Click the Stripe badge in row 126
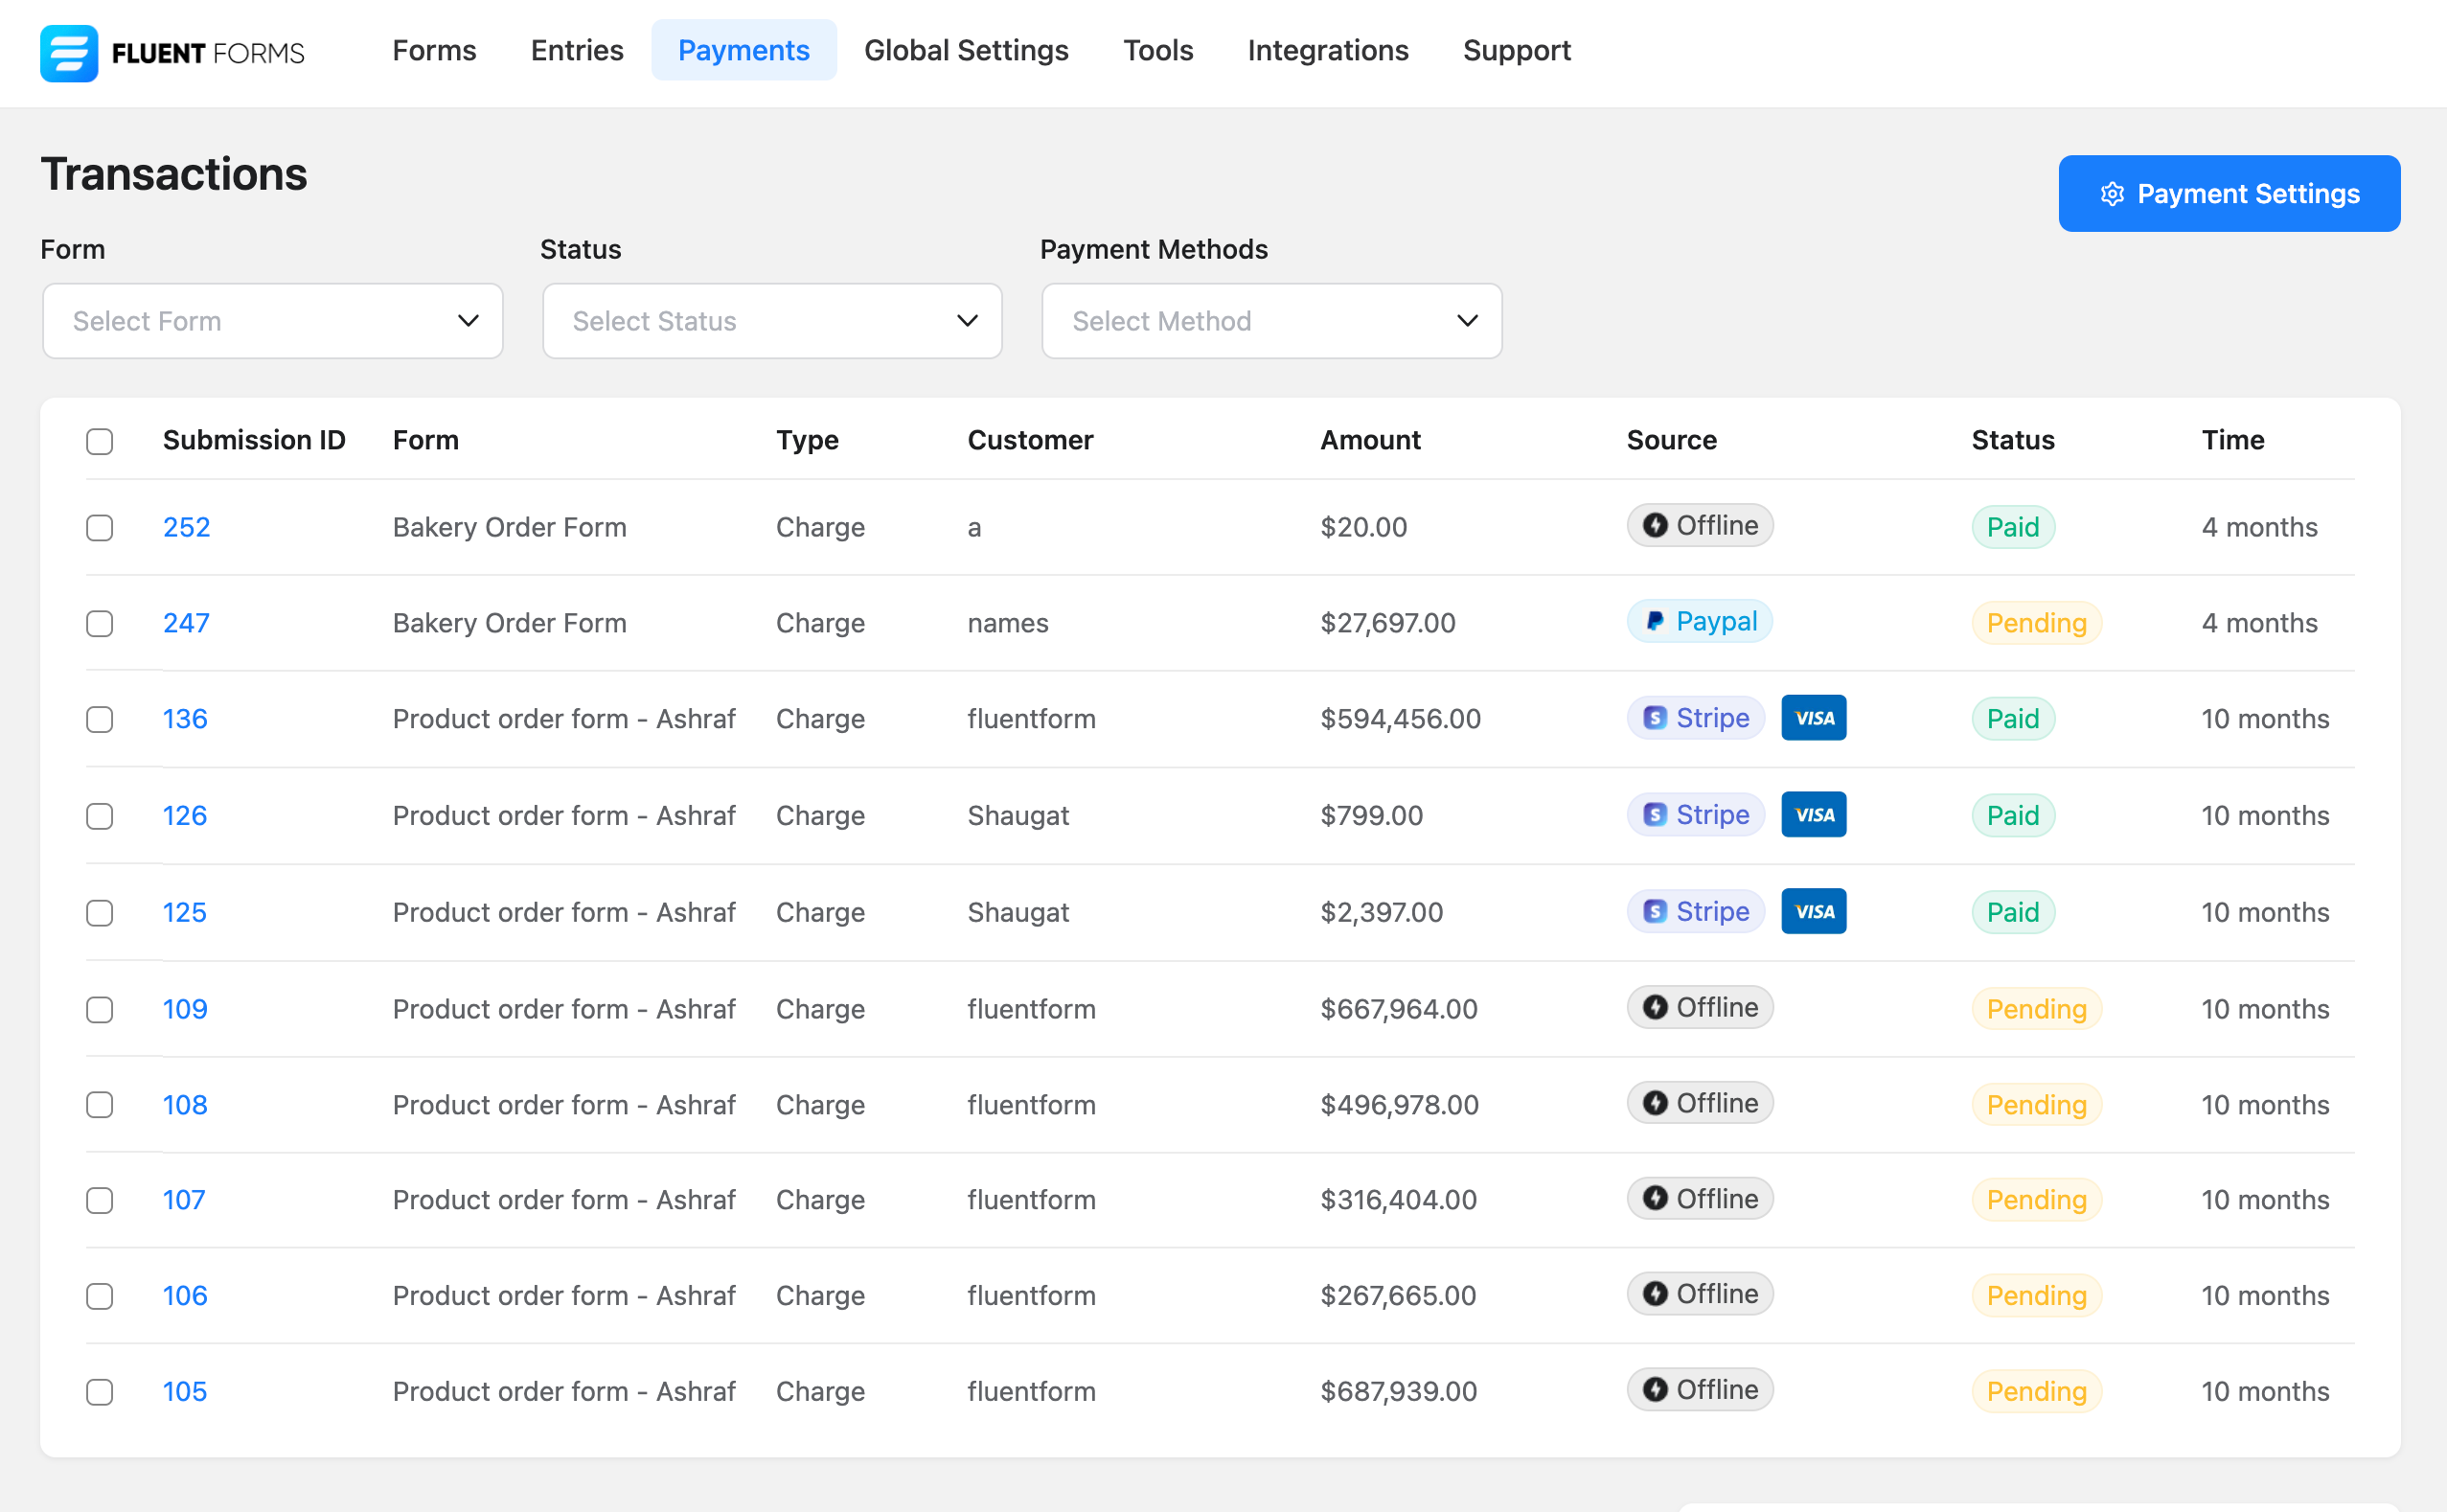 point(1695,815)
